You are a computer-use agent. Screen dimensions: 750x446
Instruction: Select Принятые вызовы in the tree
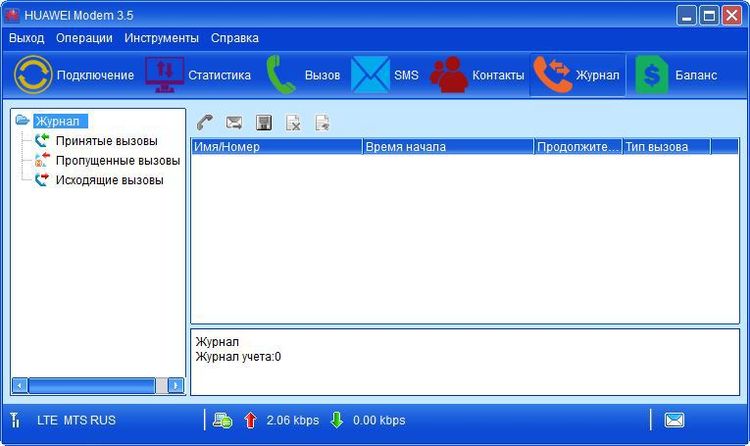point(107,141)
